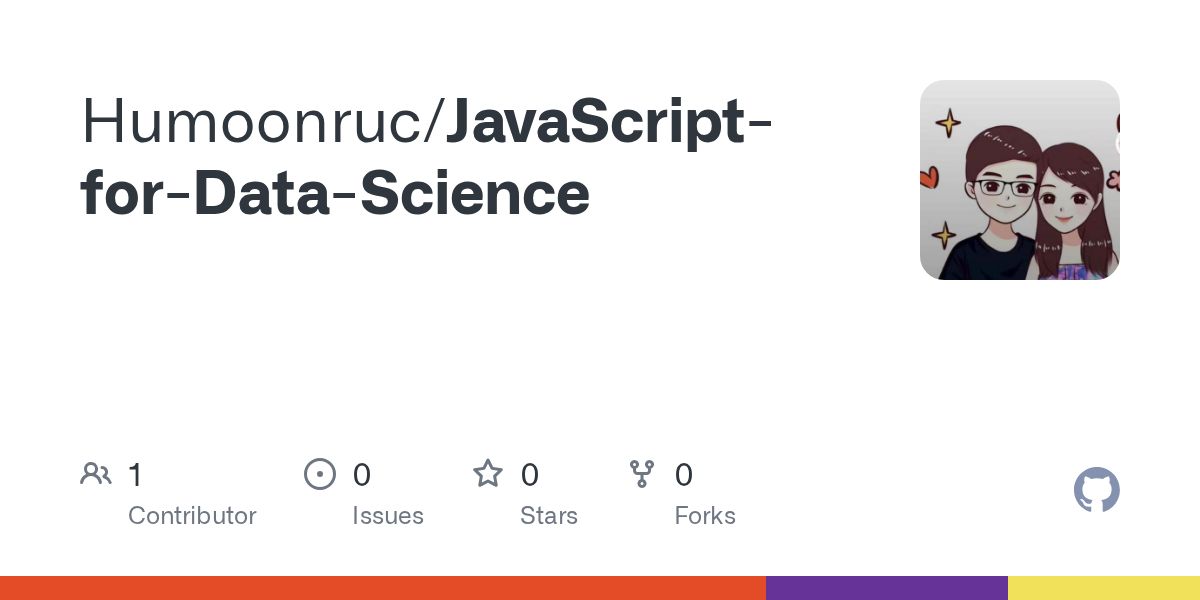Image resolution: width=1200 pixels, height=600 pixels.
Task: Click the orange language bar segment
Action: tap(383, 588)
